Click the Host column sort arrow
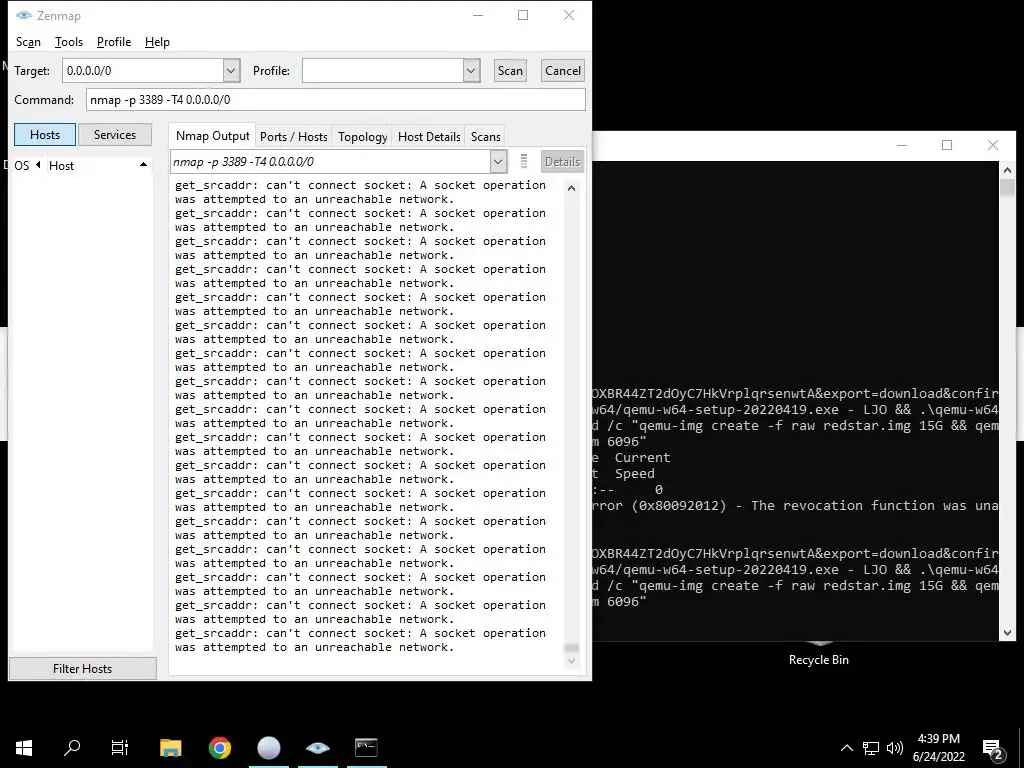Image resolution: width=1024 pixels, height=768 pixels. point(143,165)
